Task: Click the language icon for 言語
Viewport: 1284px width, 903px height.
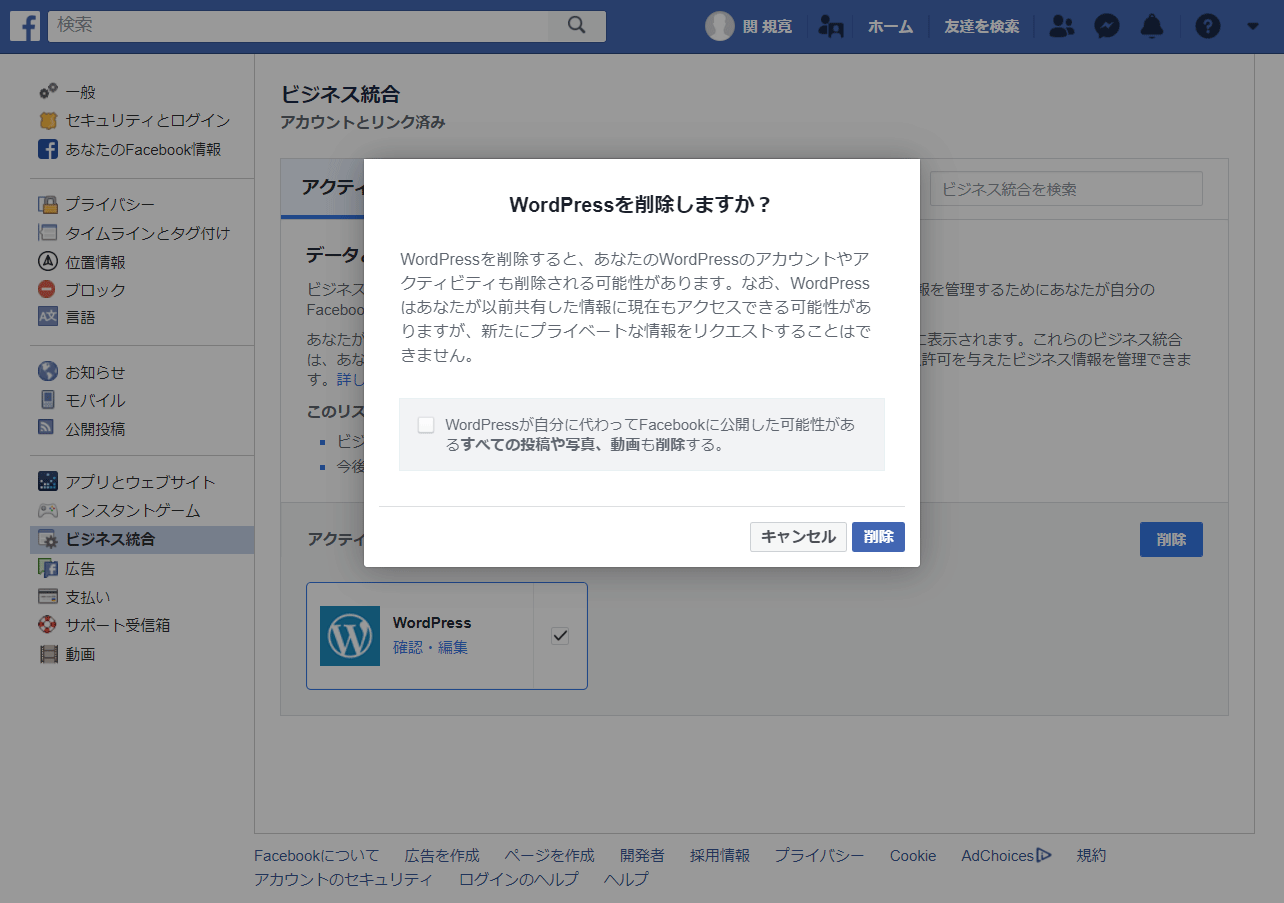Action: pos(48,317)
